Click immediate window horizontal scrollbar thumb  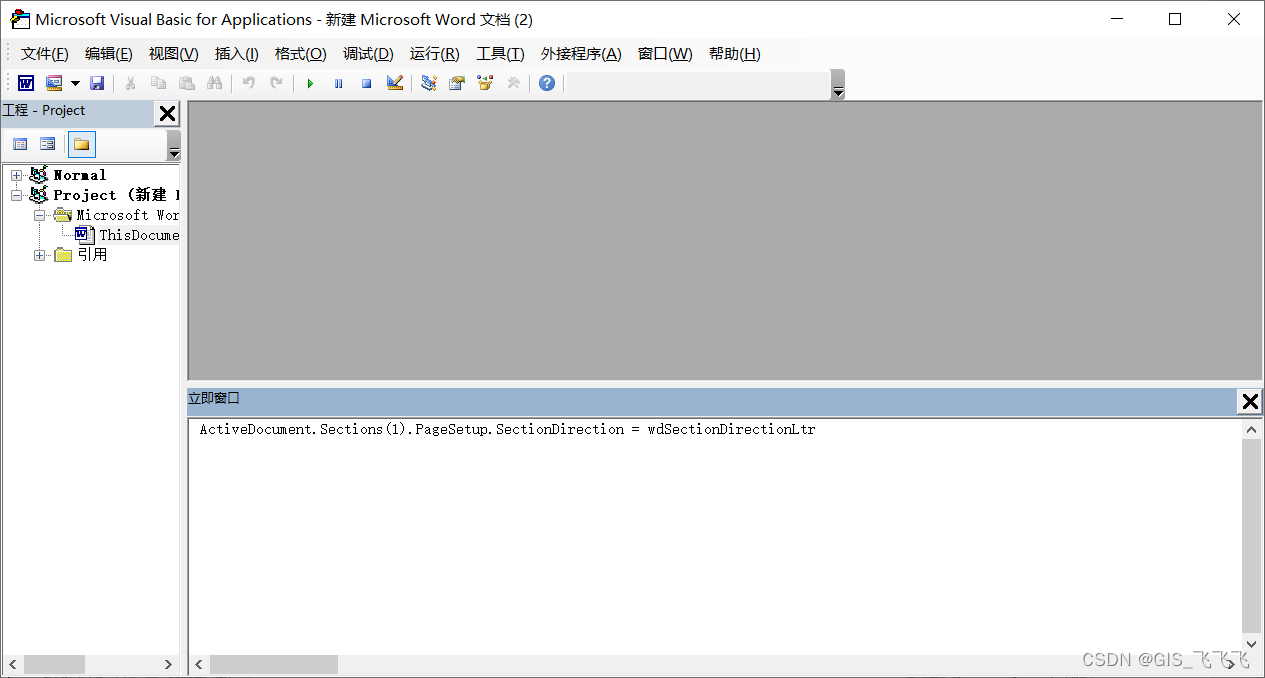click(273, 664)
